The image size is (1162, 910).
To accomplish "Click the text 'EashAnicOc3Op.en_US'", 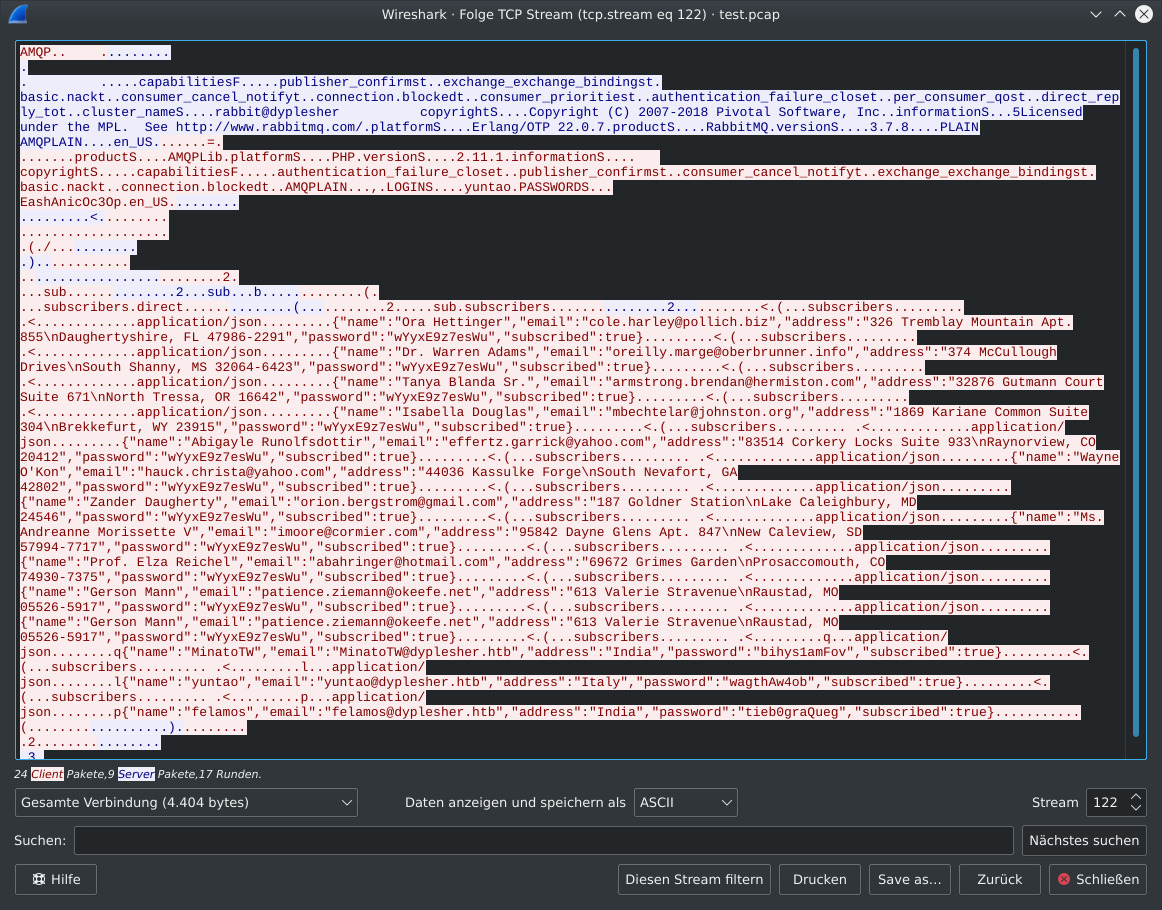I will click(94, 202).
